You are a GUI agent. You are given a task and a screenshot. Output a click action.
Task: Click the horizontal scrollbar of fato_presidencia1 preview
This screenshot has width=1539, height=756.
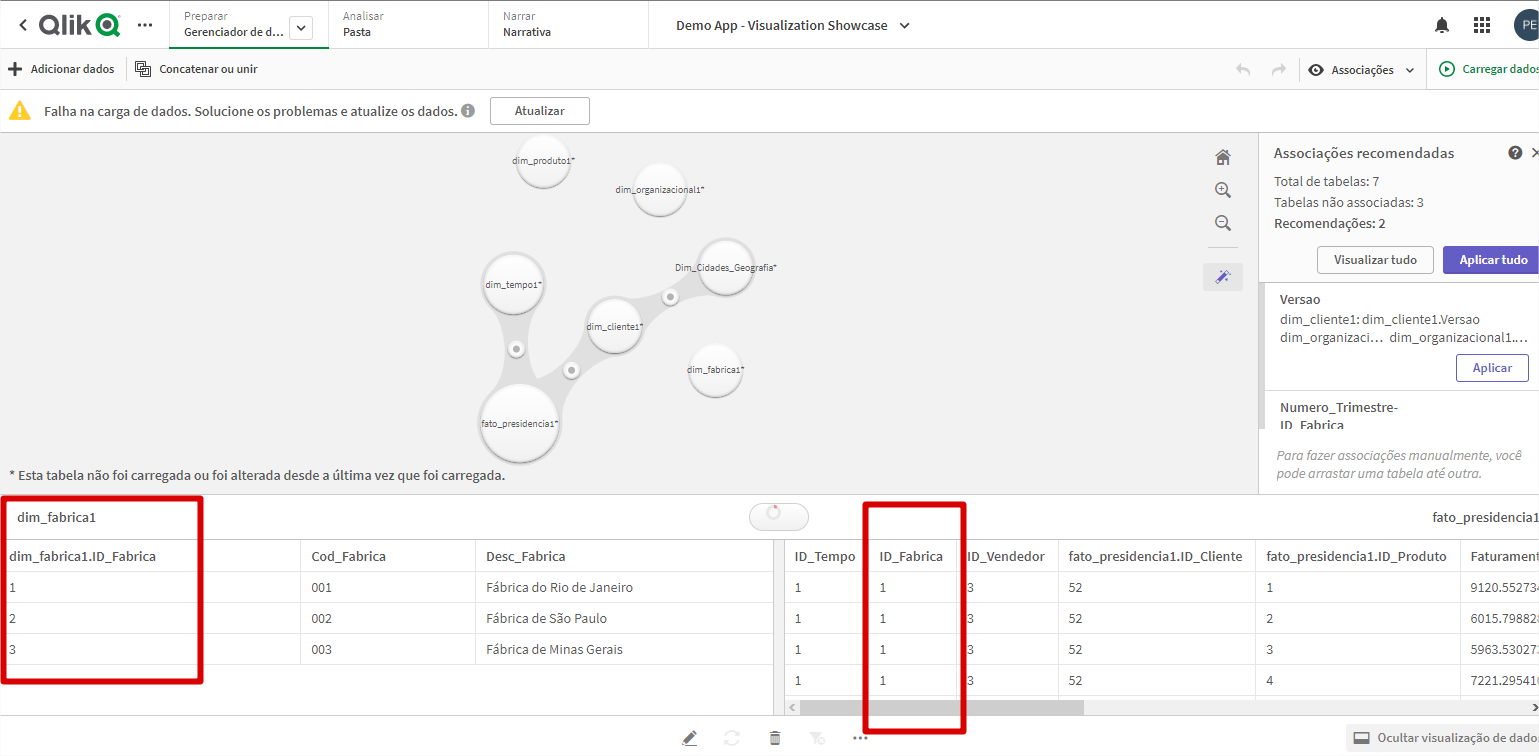tap(942, 707)
